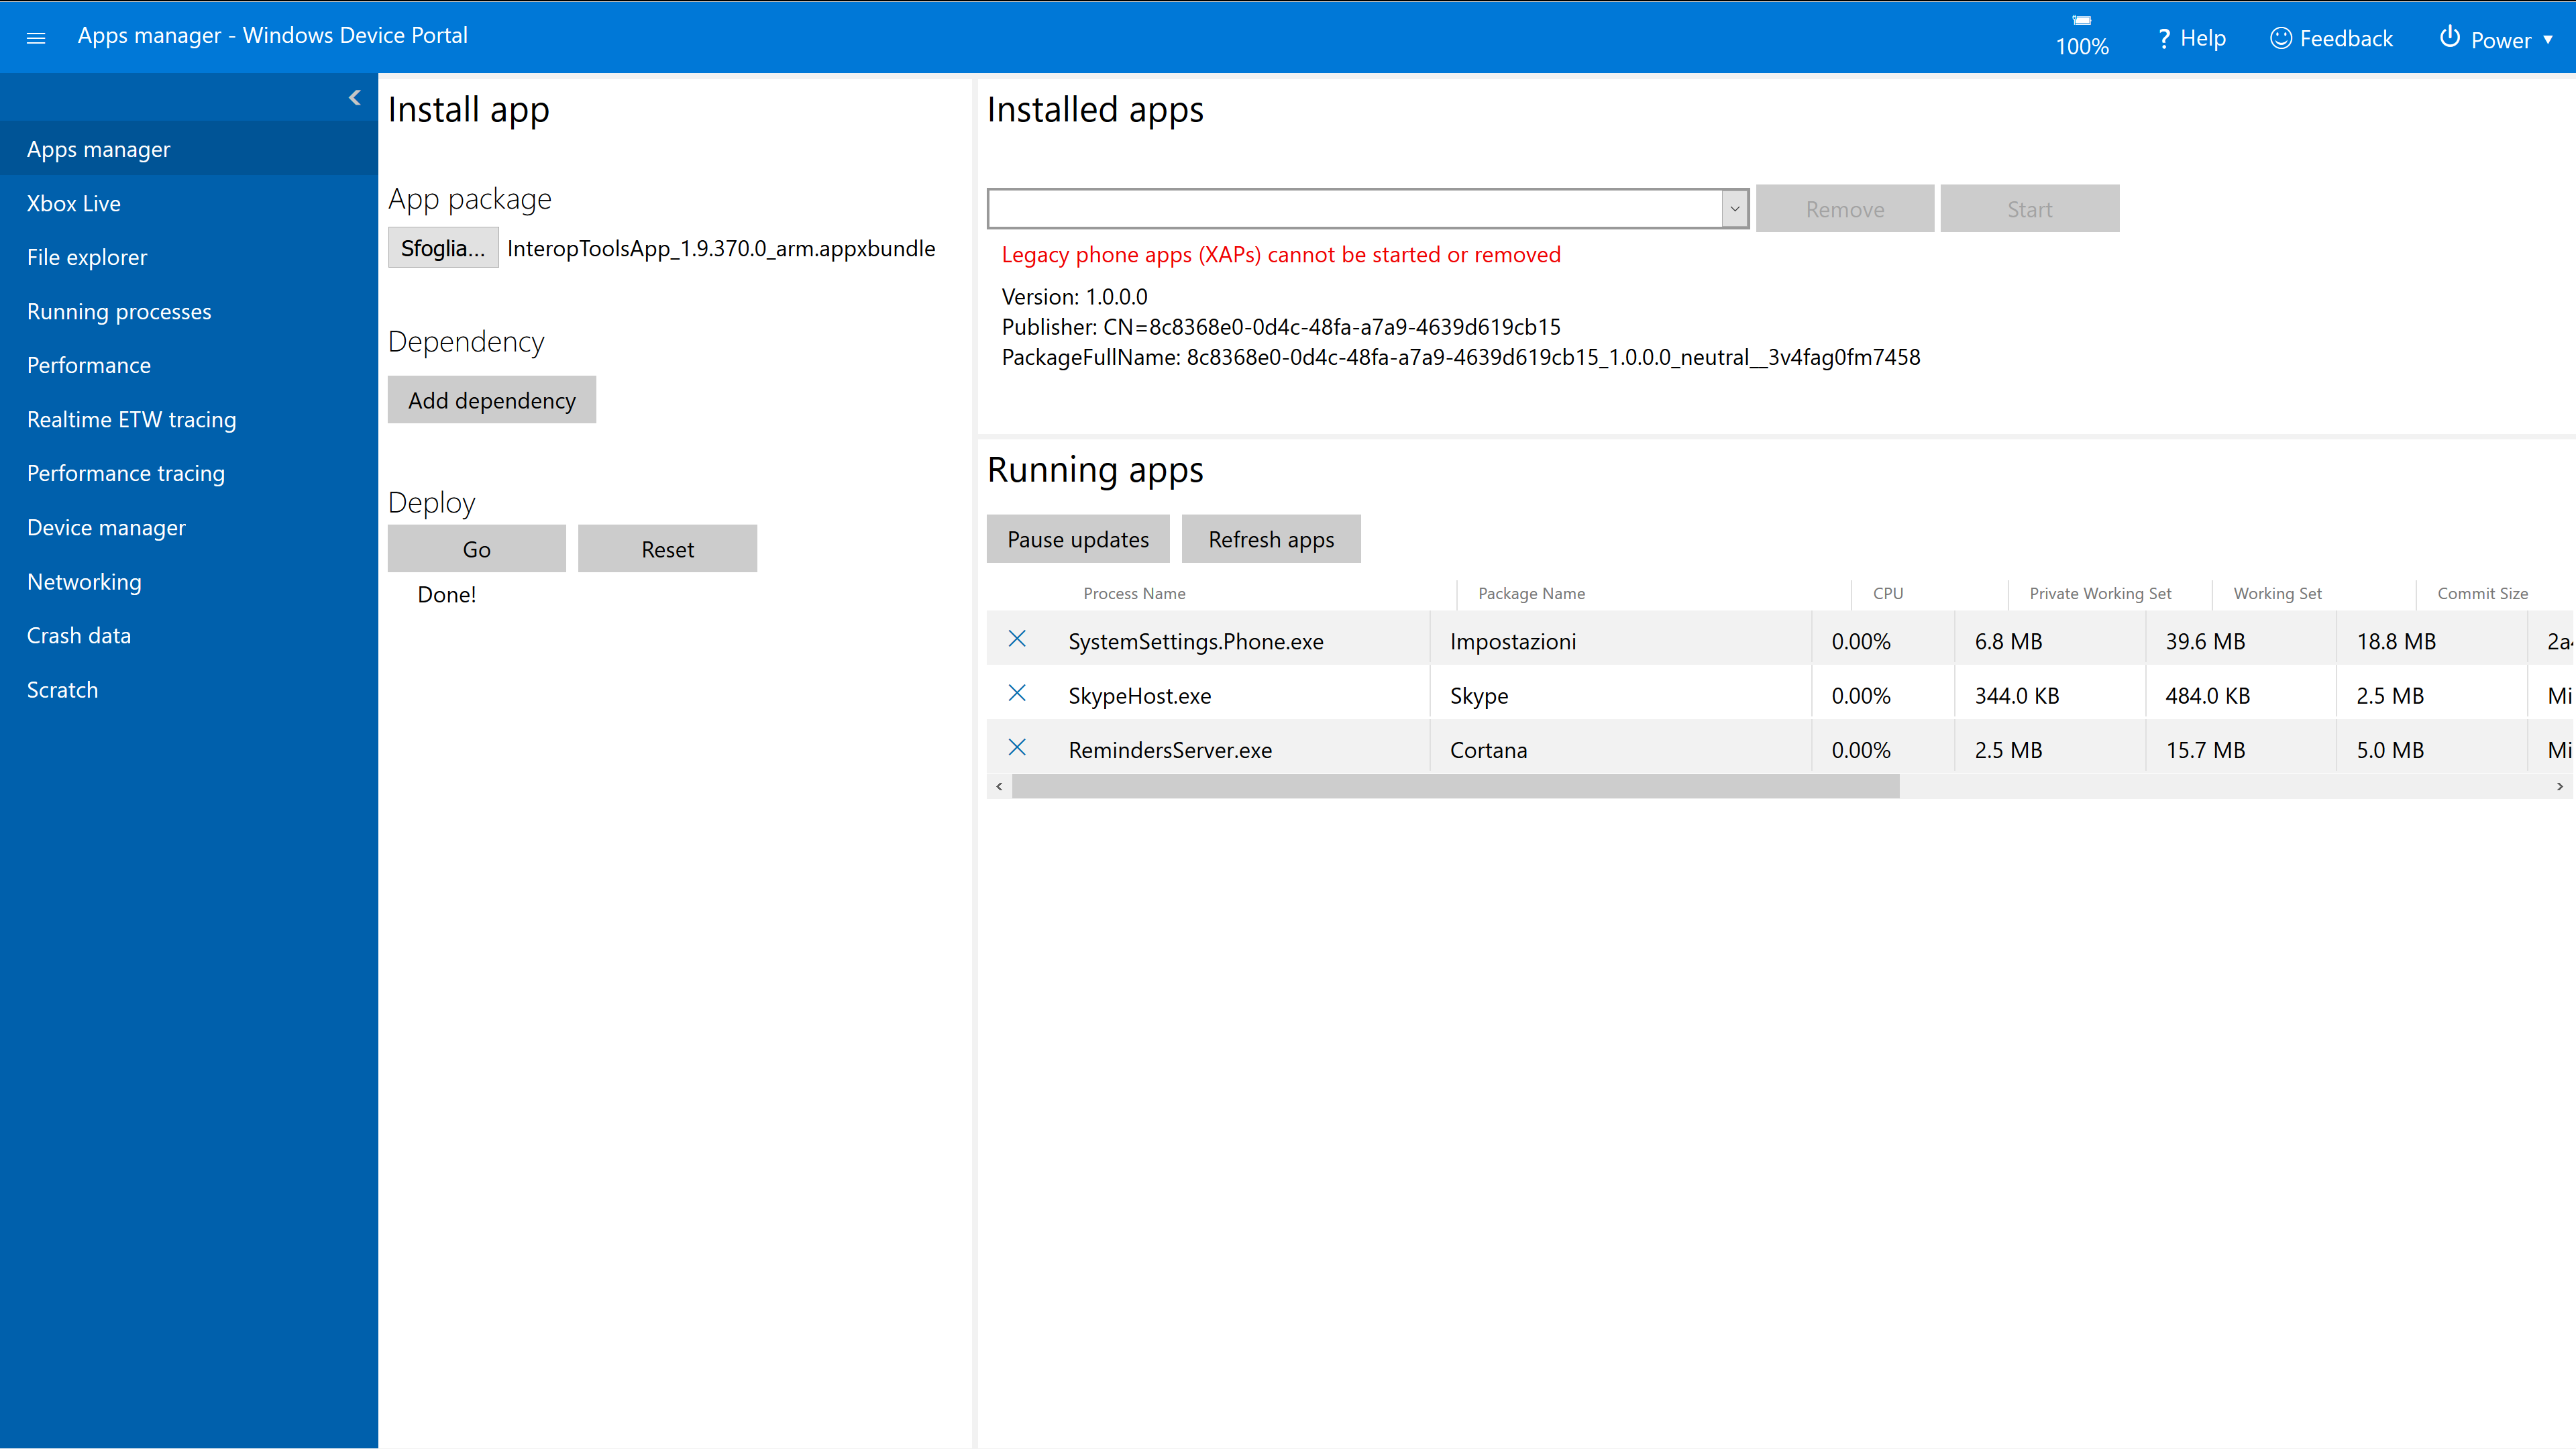Click the Working Set column header
Image resolution: width=2576 pixels, height=1449 pixels.
pyautogui.click(x=2277, y=593)
